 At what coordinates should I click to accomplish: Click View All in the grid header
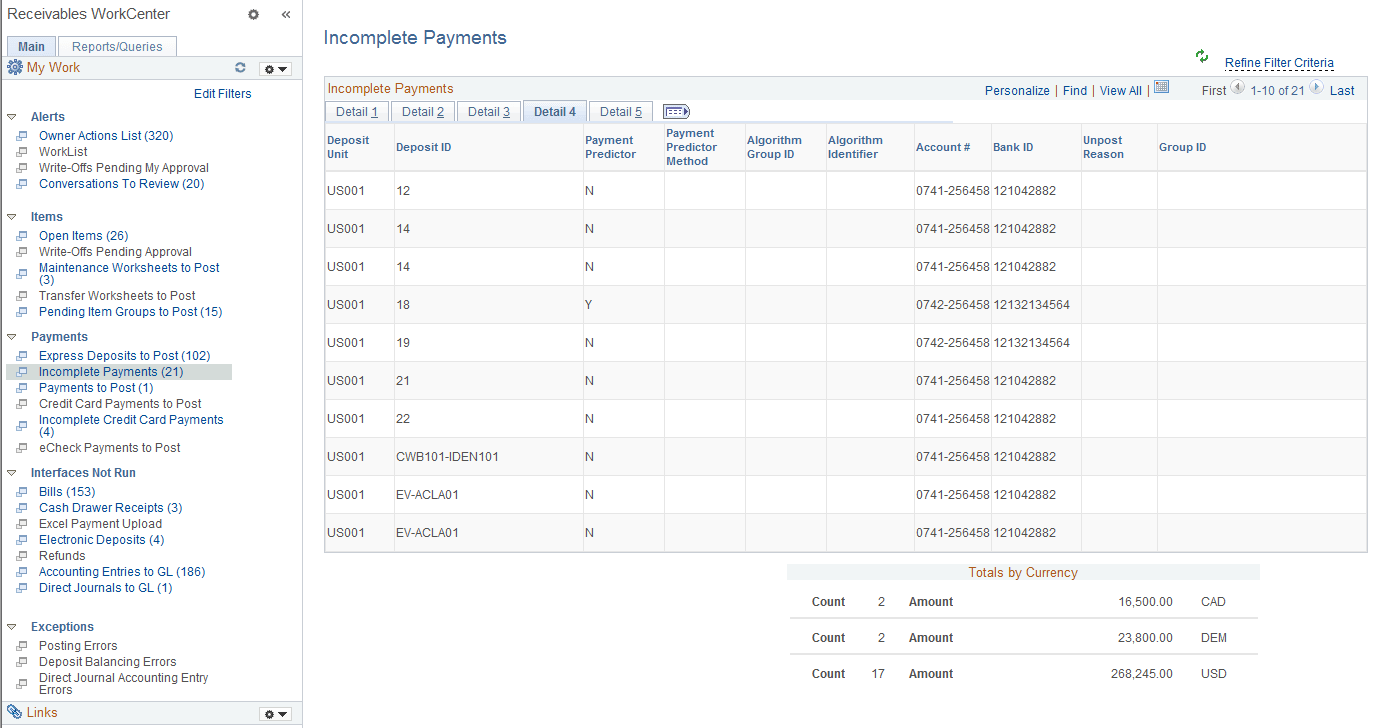pos(1120,90)
